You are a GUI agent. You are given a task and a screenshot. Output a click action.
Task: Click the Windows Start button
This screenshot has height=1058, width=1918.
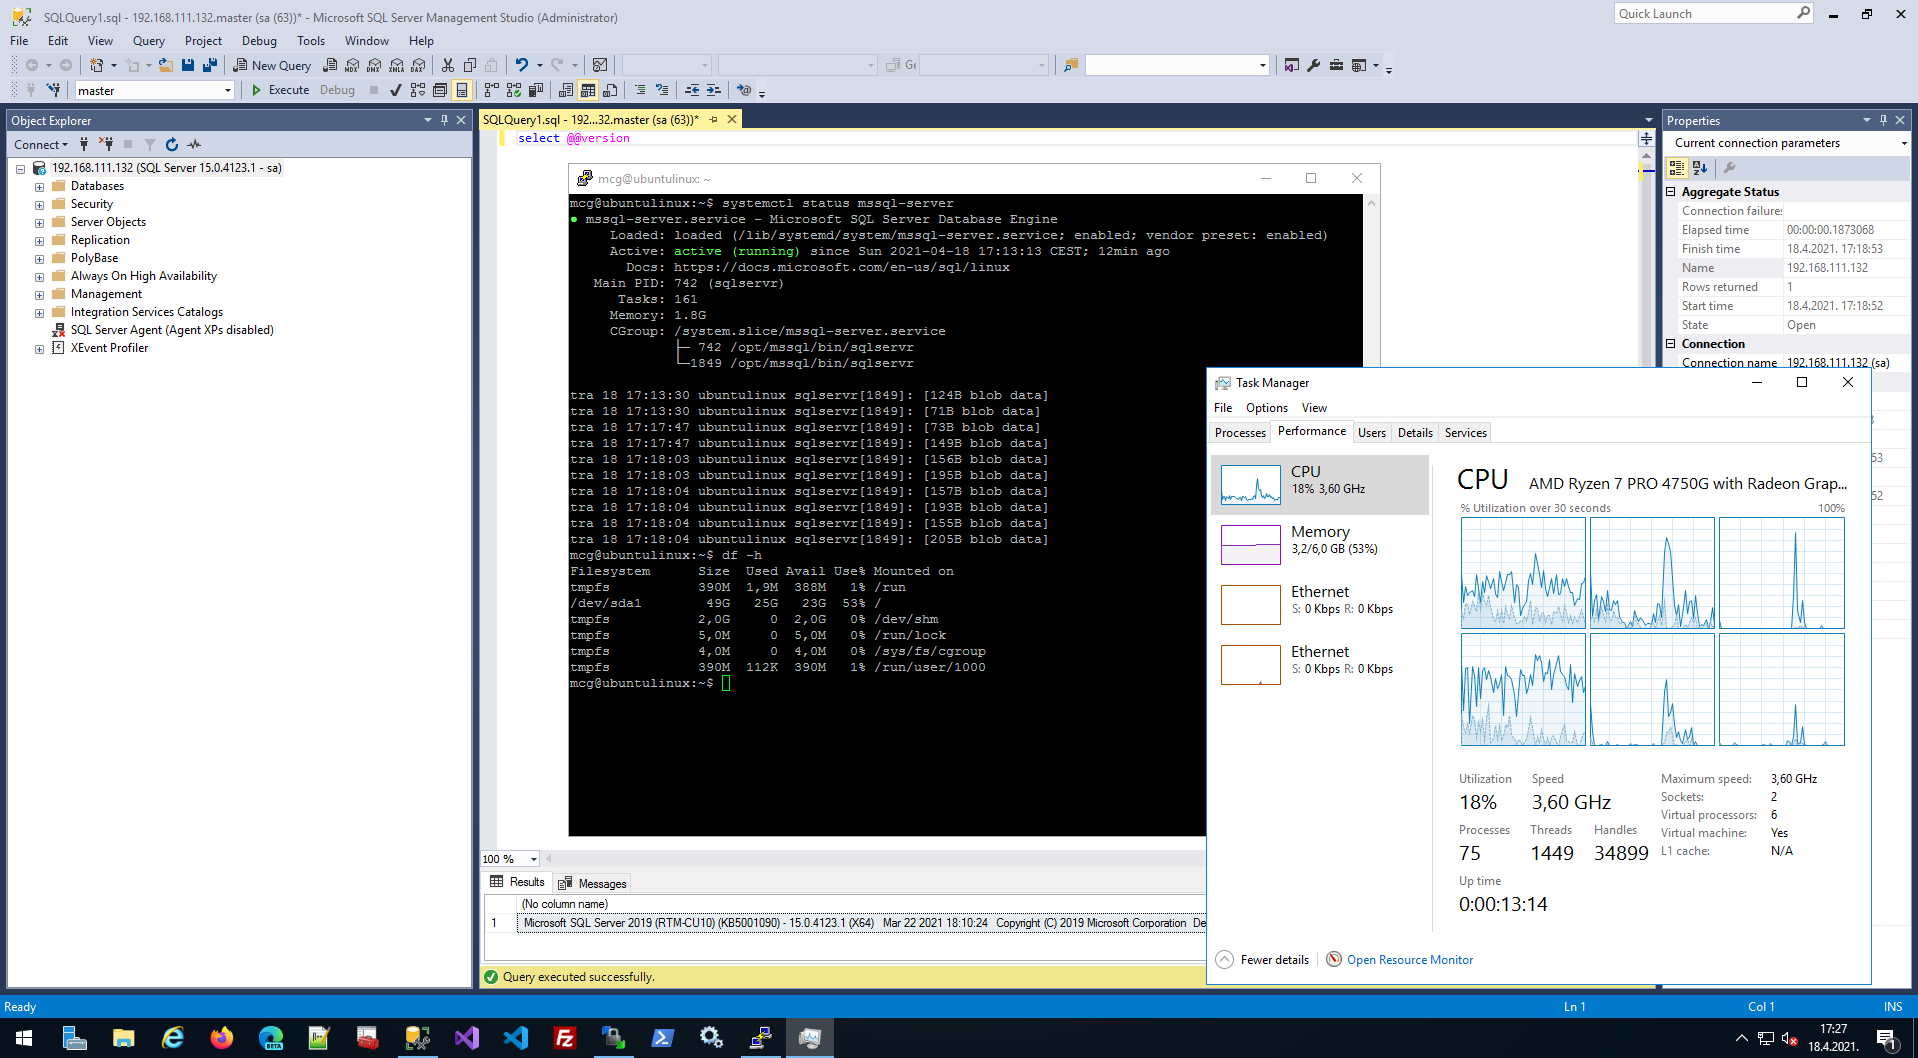coord(24,1038)
